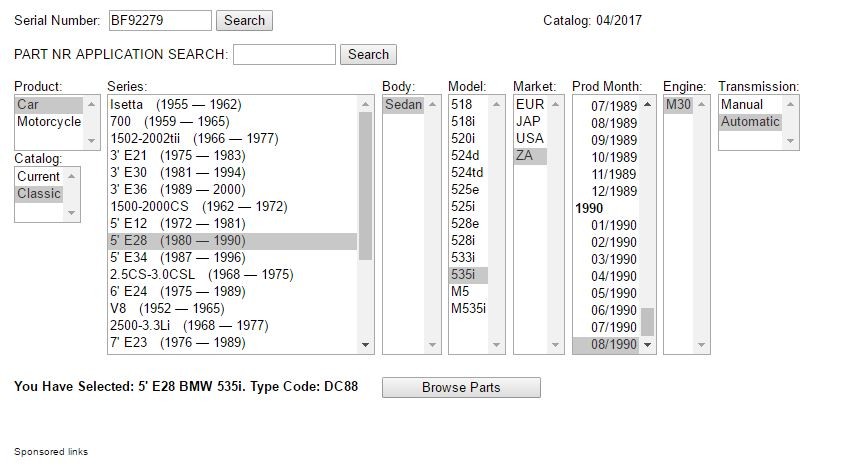The height and width of the screenshot is (476, 856).
Task: Select model 535i
Action: point(468,274)
